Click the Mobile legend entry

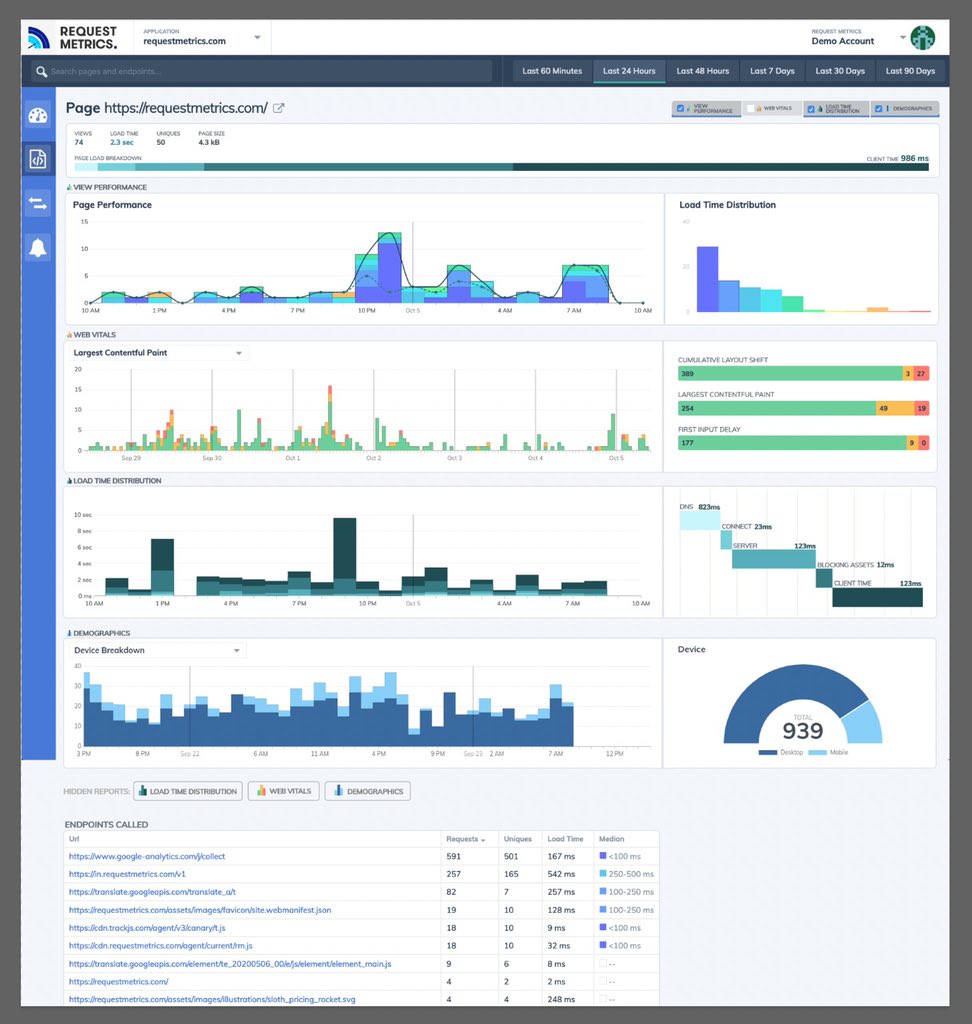coord(828,752)
